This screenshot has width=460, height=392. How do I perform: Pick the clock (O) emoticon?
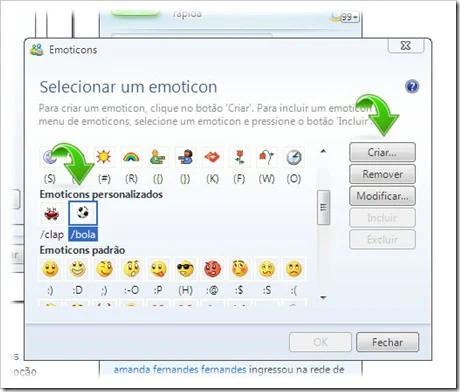click(294, 157)
